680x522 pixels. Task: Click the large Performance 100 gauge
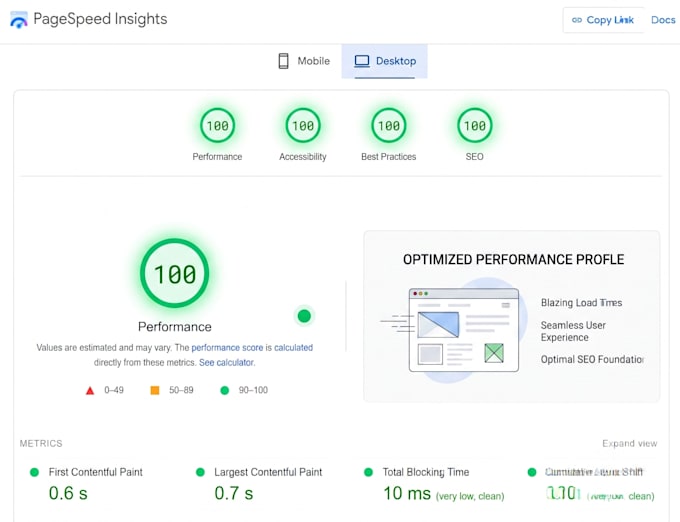tap(175, 273)
